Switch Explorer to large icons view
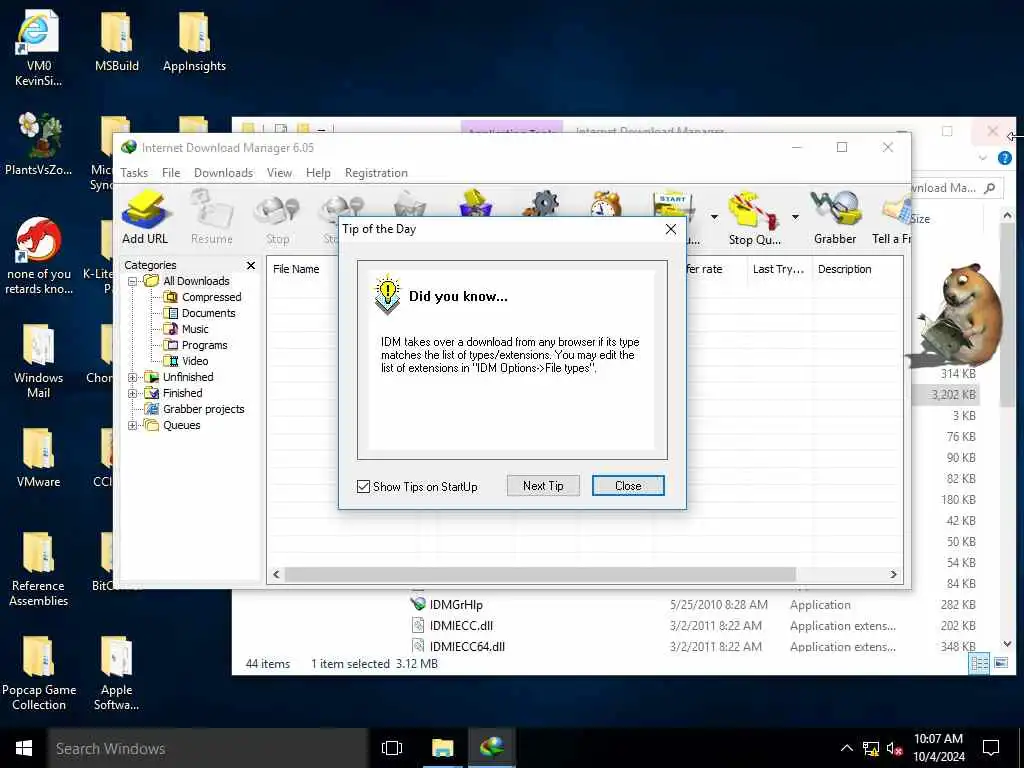Image resolution: width=1024 pixels, height=768 pixels. (1001, 664)
